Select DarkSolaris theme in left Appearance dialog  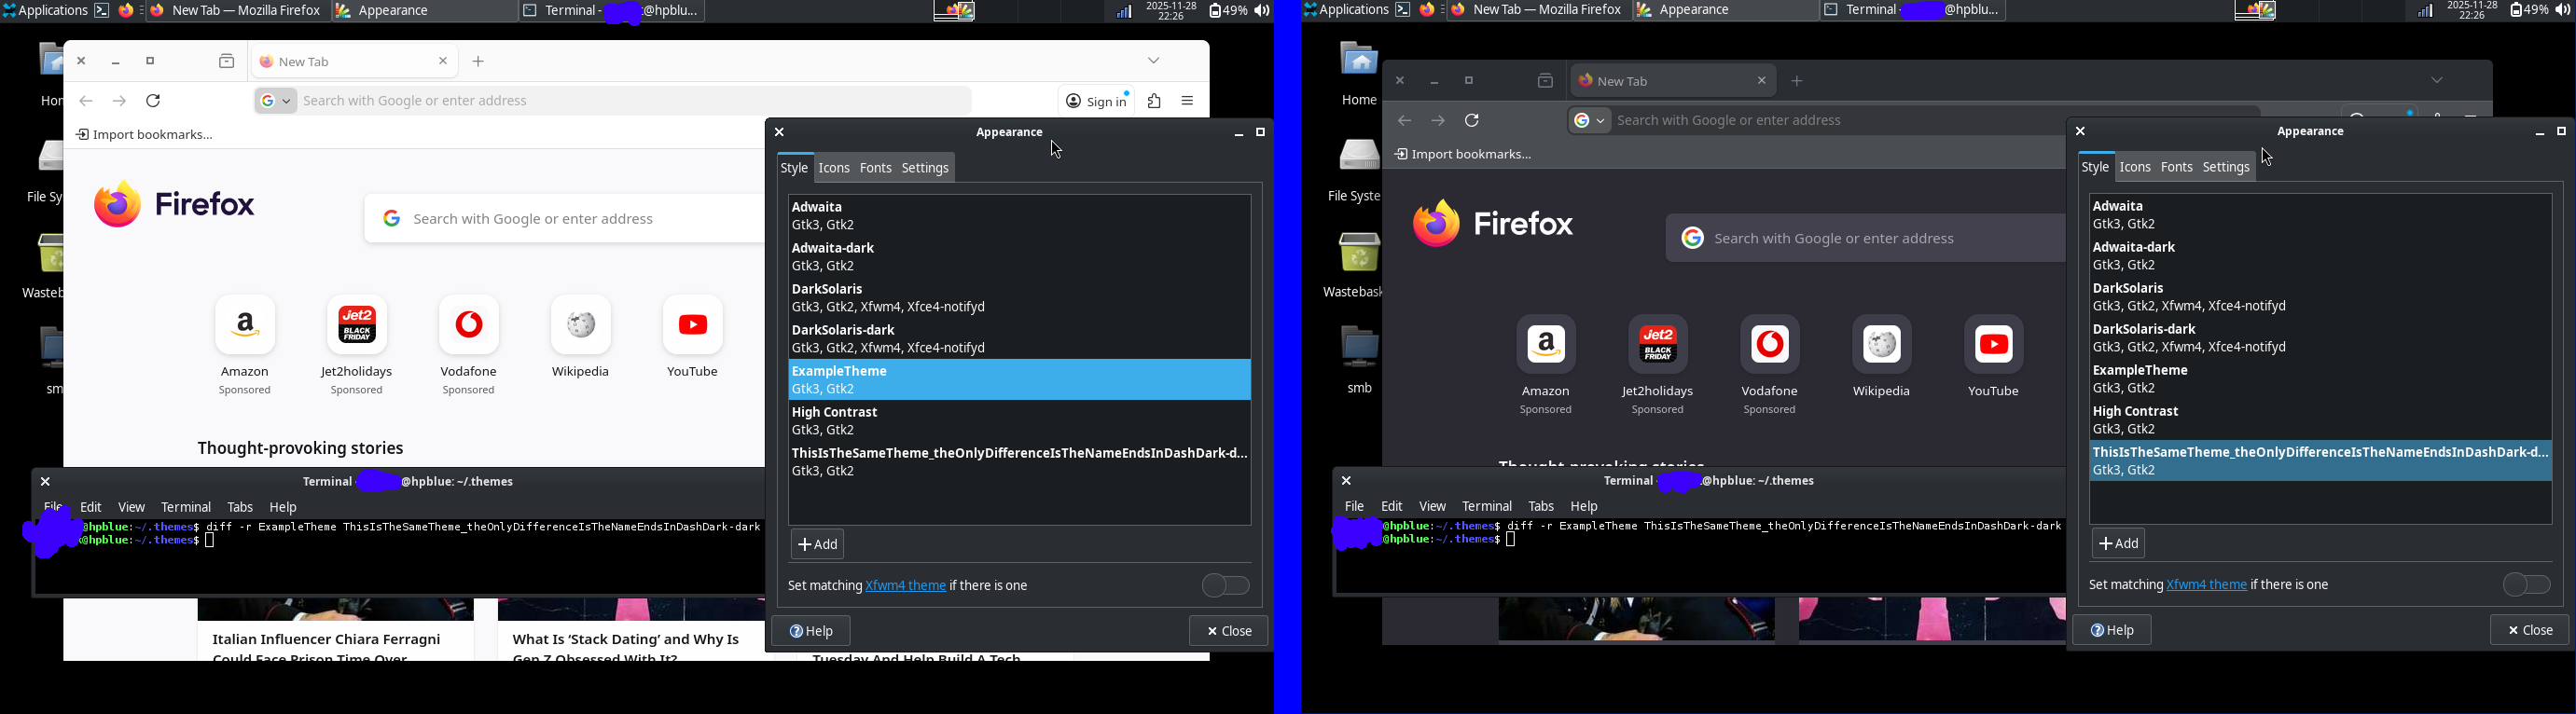tap(1019, 298)
